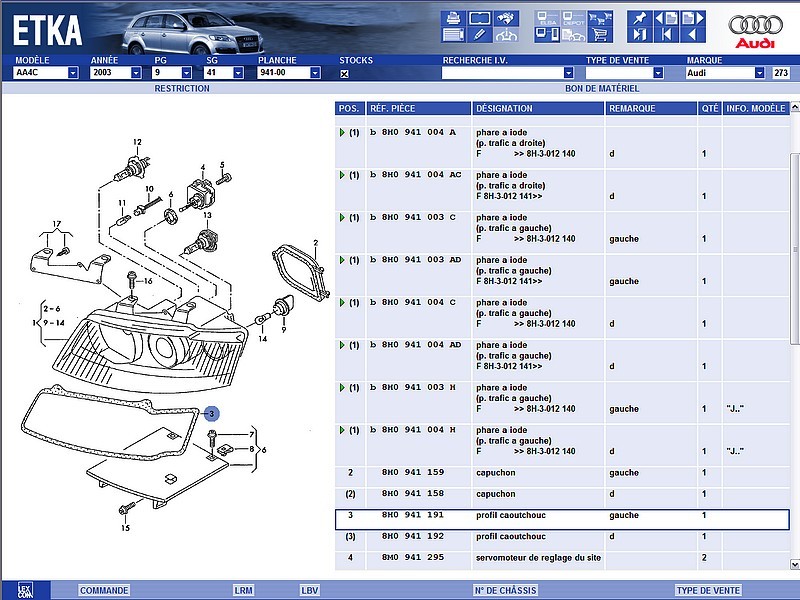The height and width of the screenshot is (600, 800).
Task: Open the single shopping cart icon
Action: 600,35
